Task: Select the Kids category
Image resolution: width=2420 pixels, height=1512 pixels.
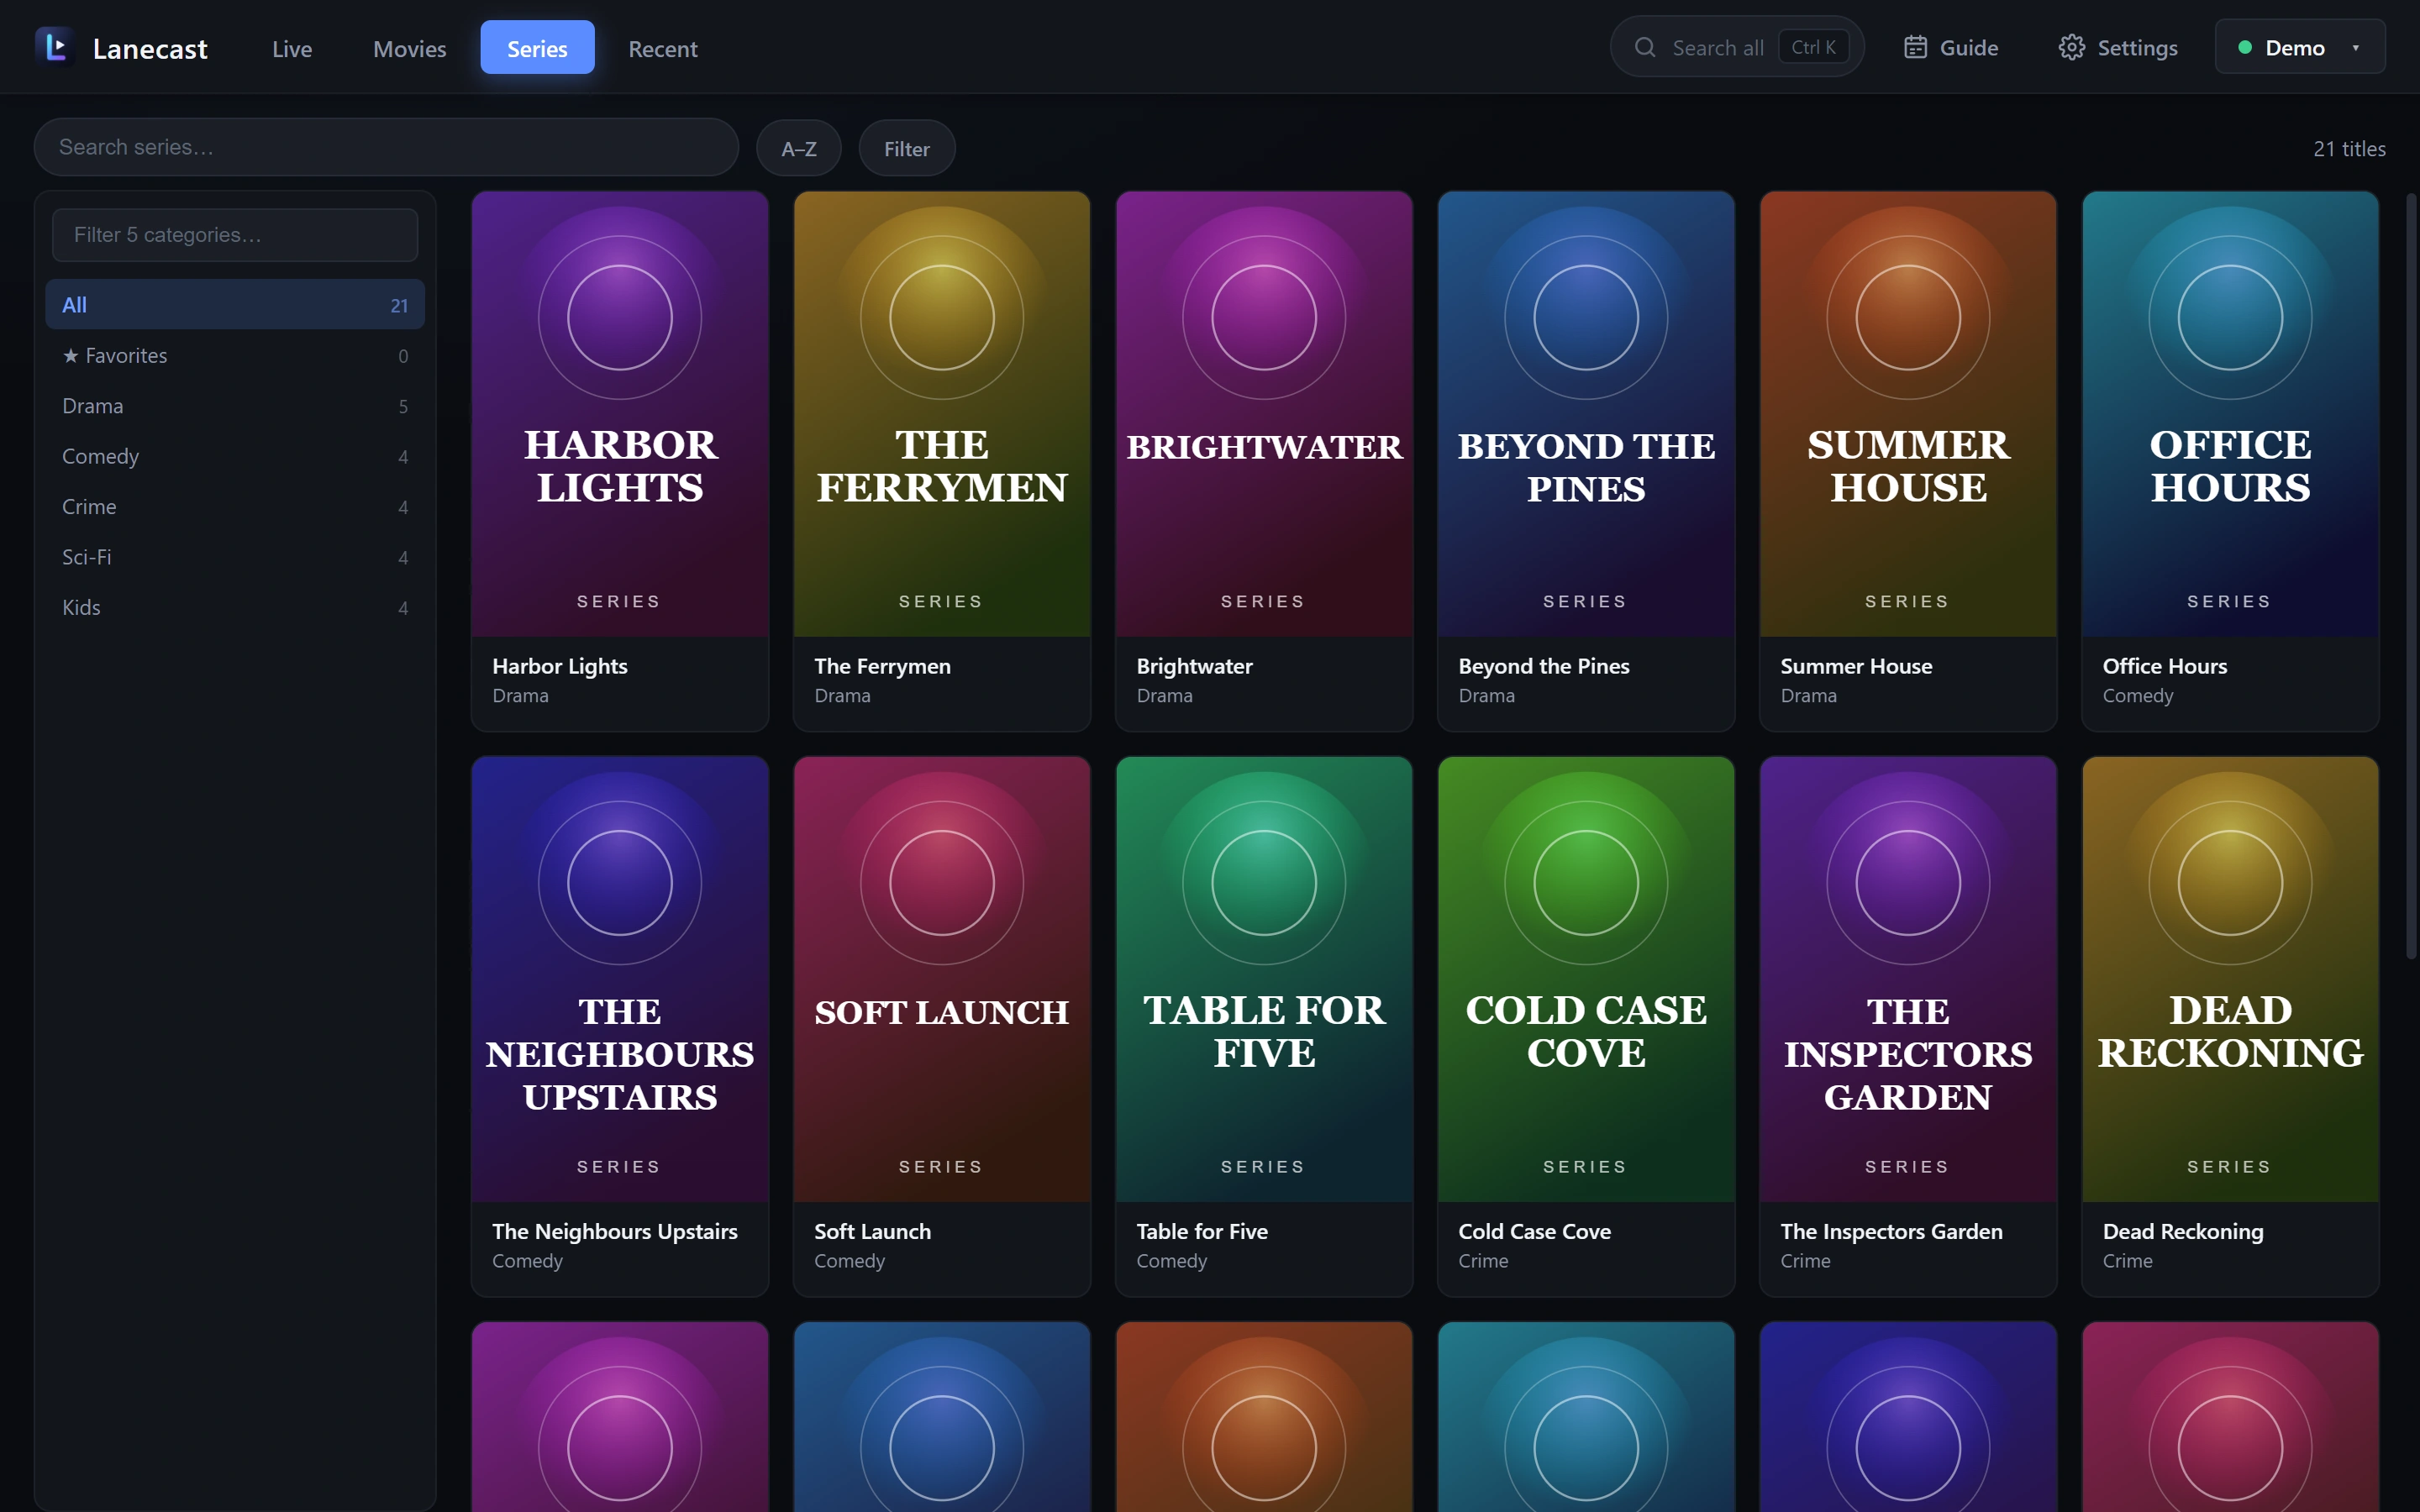Action: coord(235,607)
